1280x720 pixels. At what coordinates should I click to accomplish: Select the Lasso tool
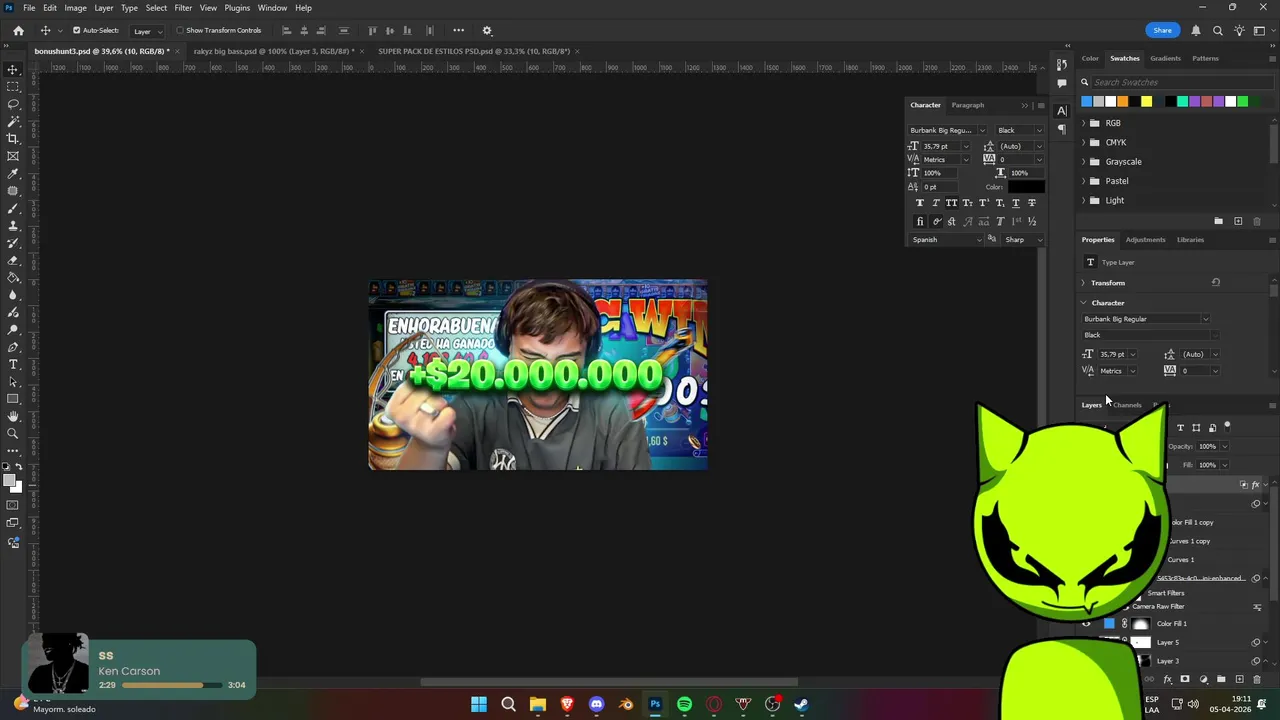(13, 104)
